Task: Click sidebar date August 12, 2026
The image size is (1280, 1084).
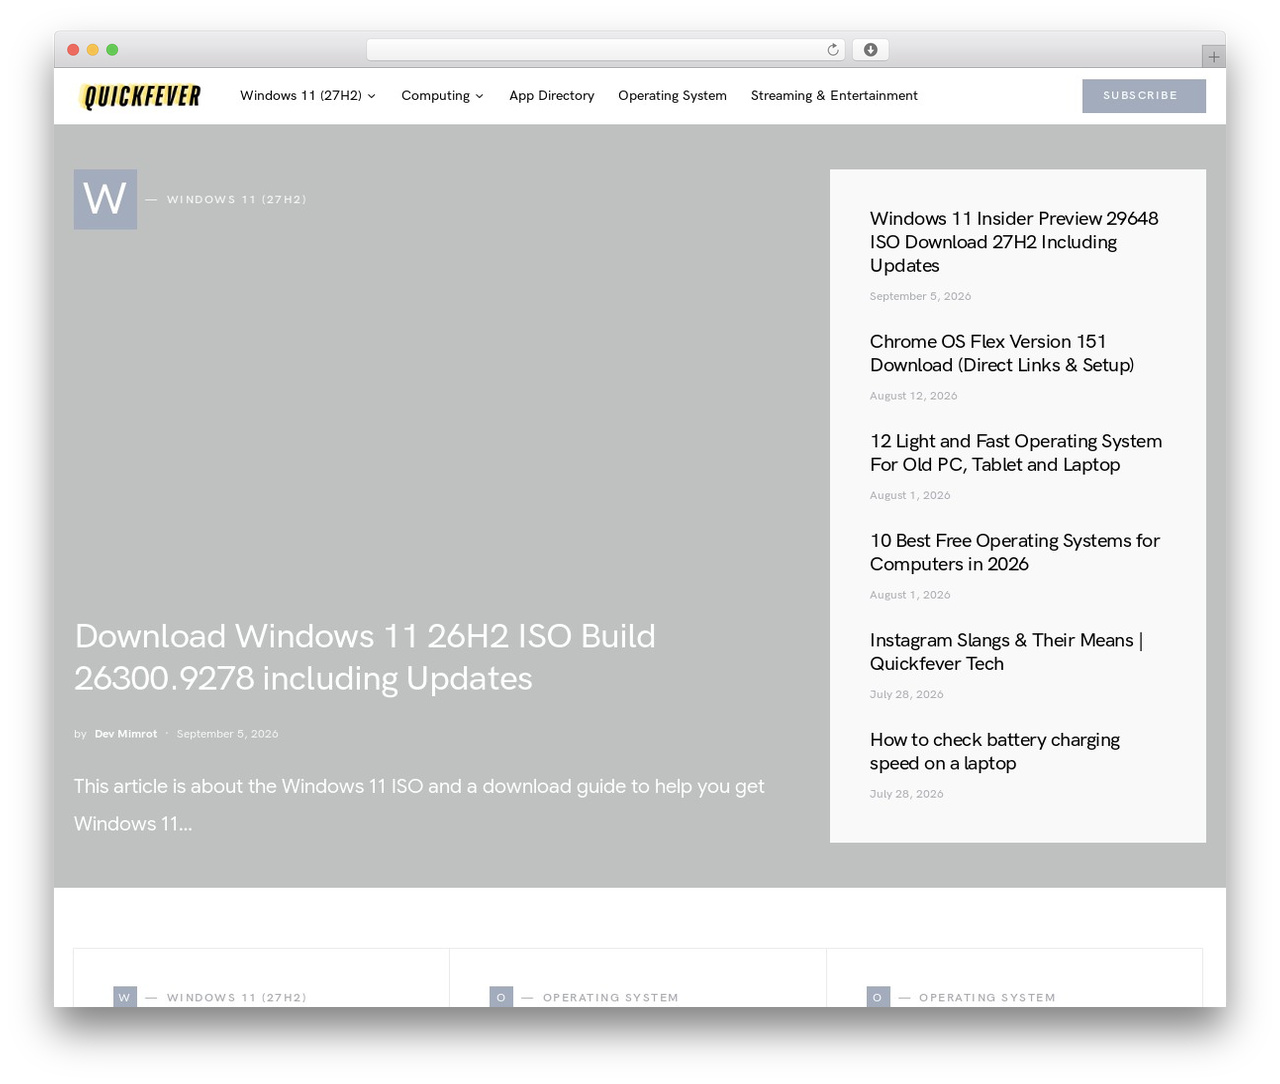Action: [x=913, y=396]
